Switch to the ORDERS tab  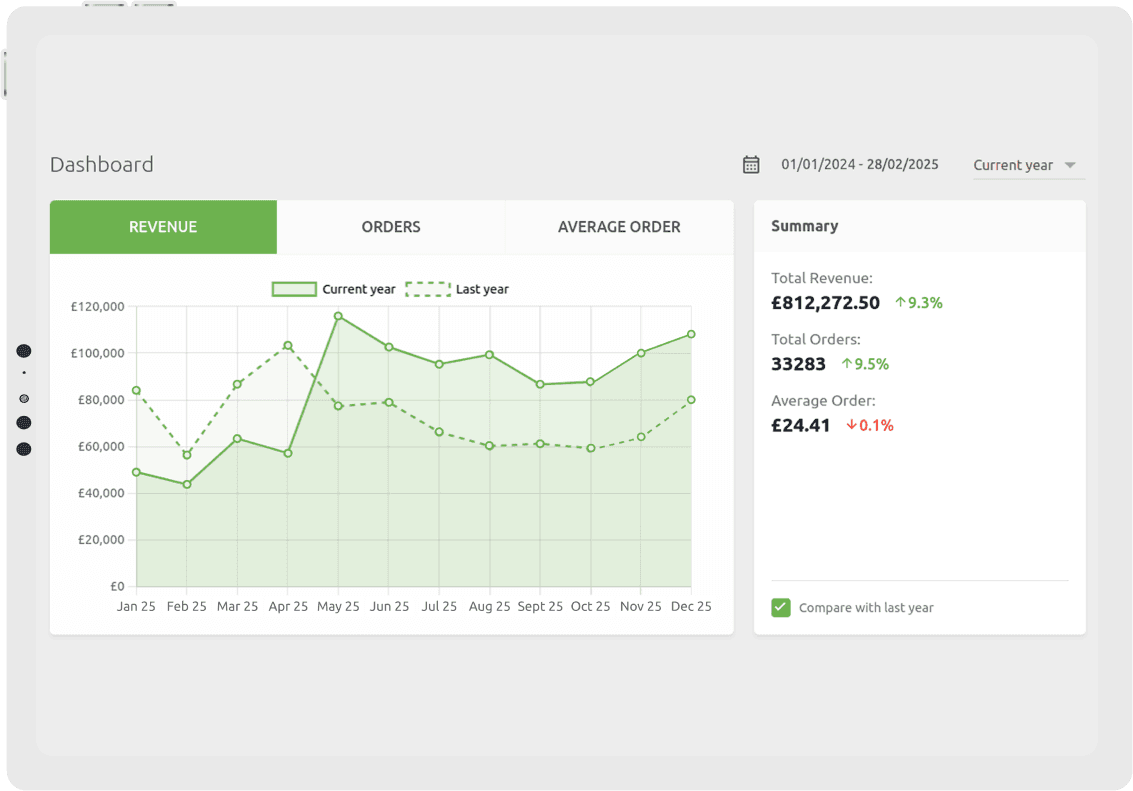tap(391, 227)
